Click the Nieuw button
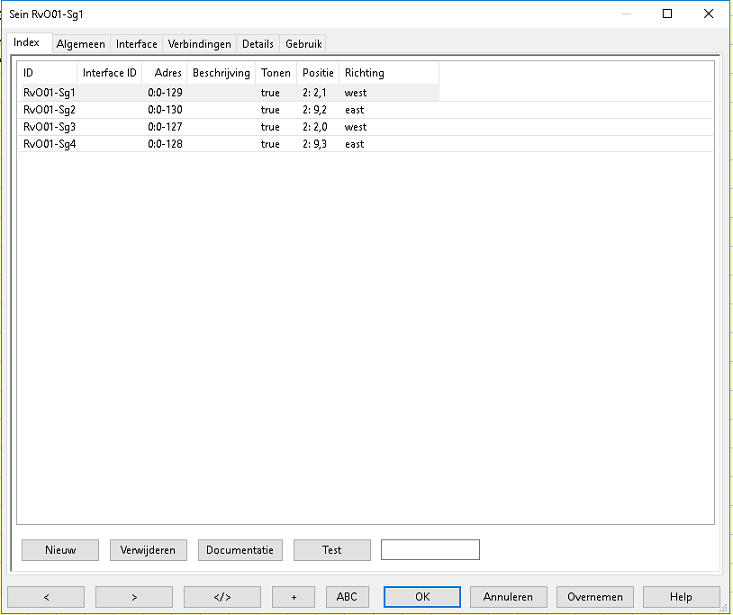Screen dimensions: 733x615 (x=60, y=550)
